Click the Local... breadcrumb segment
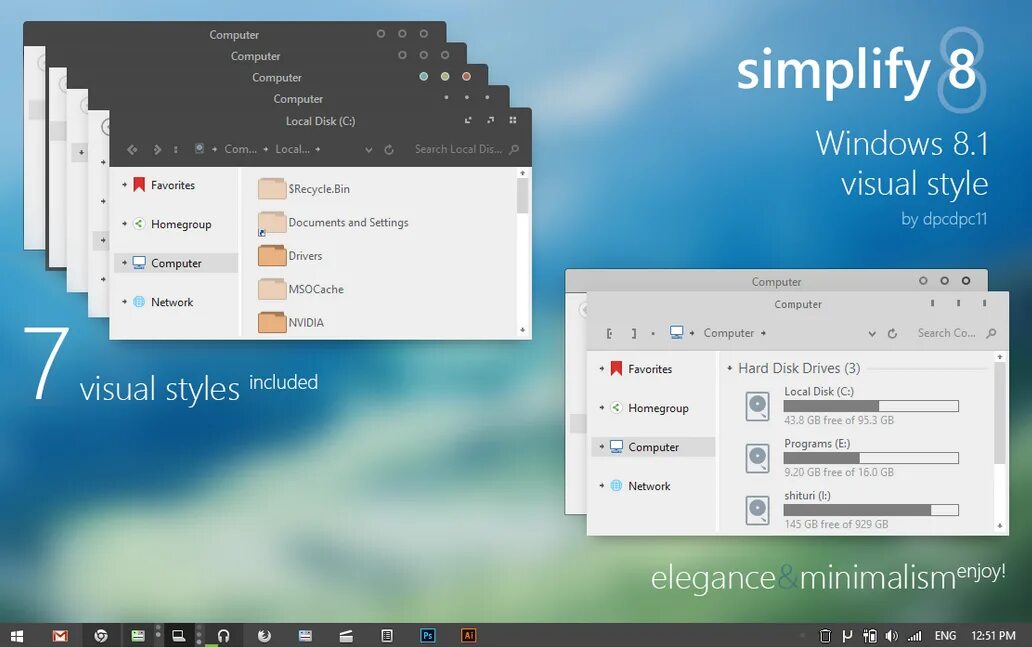 [x=292, y=149]
